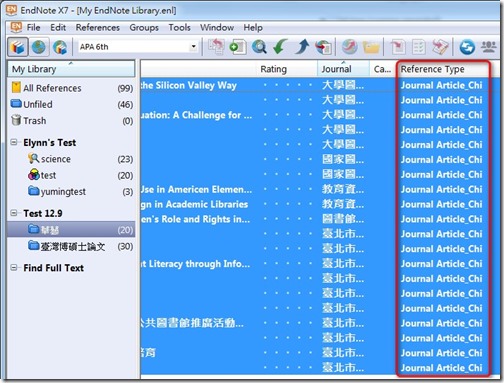Collapse the Elynn's Test group set
504x383 pixels.
coord(14,142)
